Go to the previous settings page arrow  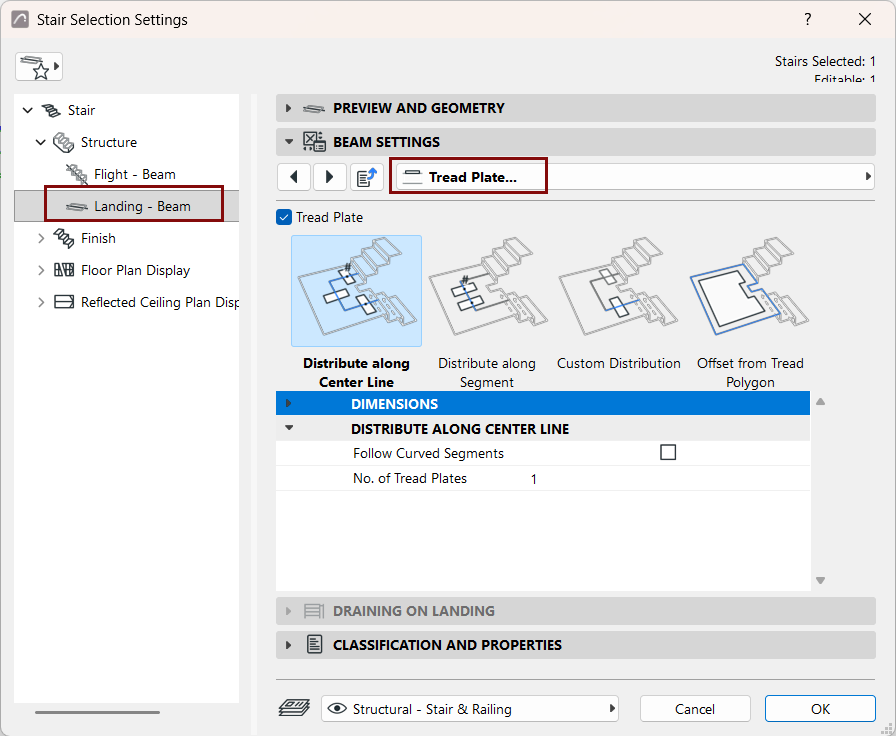294,177
